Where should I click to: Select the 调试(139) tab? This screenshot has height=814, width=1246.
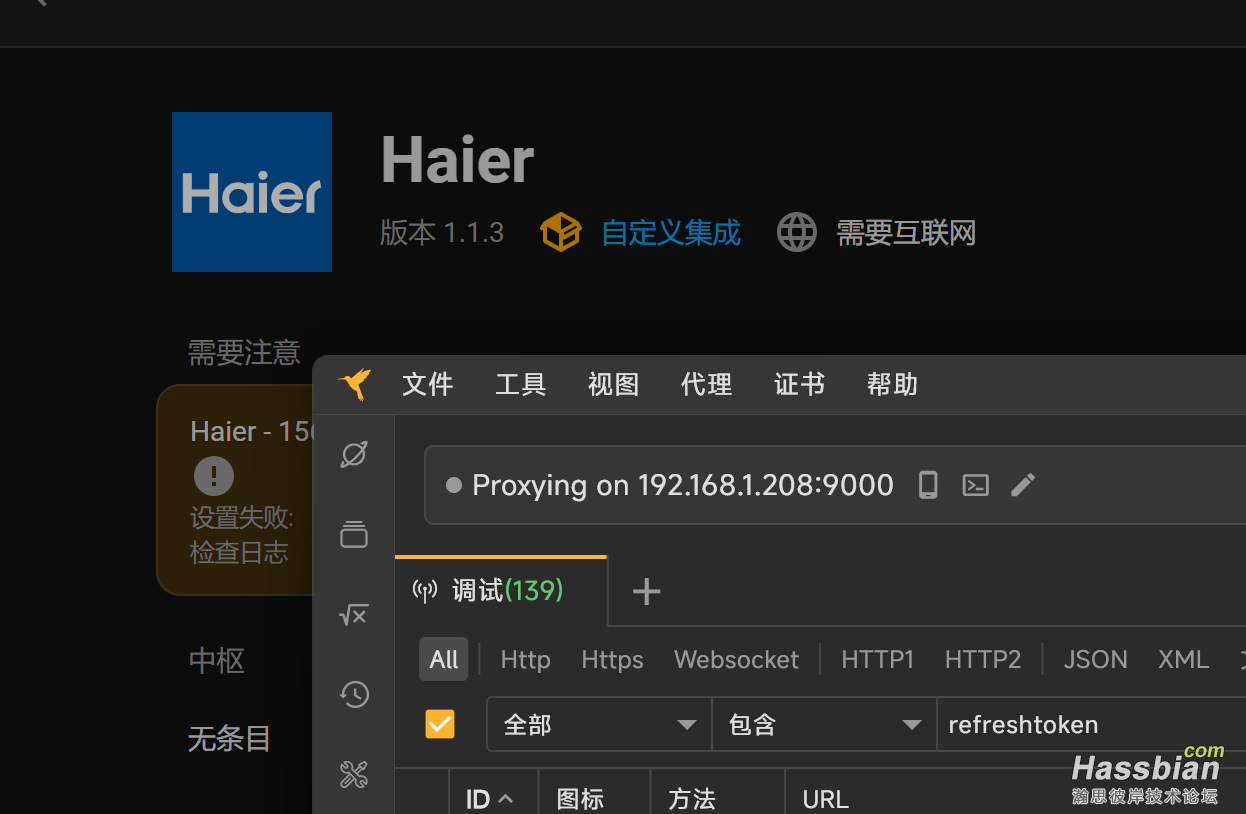tap(500, 591)
